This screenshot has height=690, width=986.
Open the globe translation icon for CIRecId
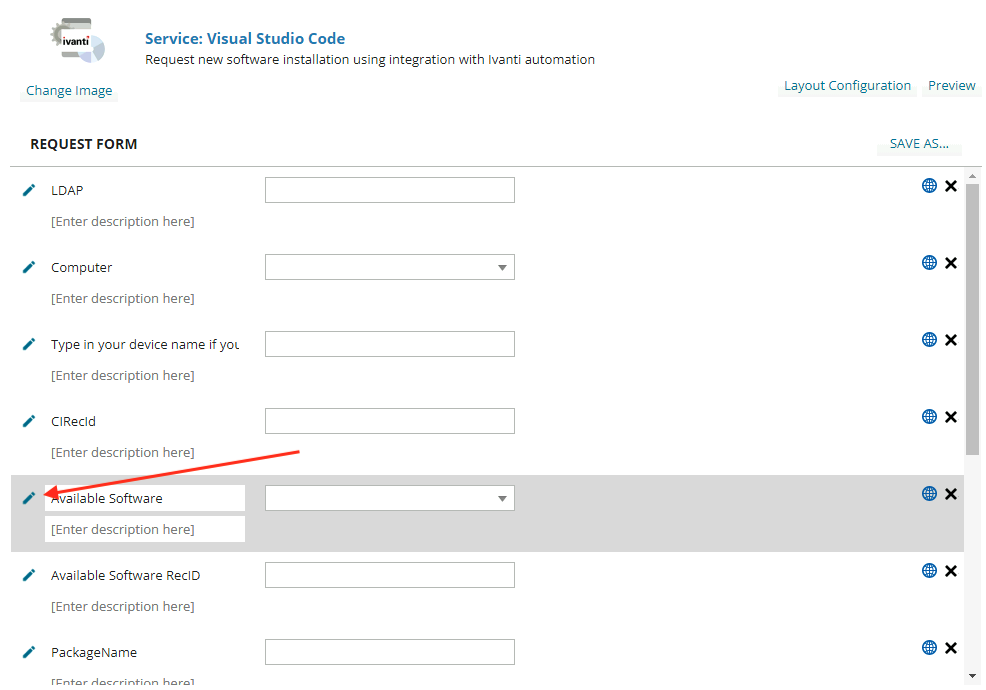coord(929,416)
